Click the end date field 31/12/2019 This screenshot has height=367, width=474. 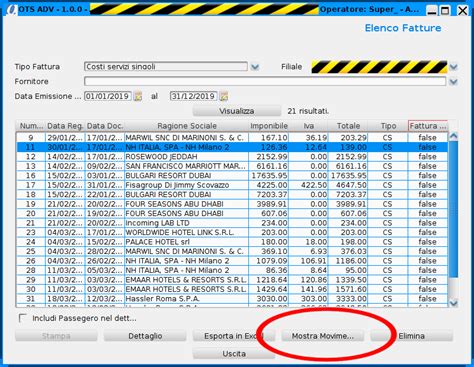(194, 96)
